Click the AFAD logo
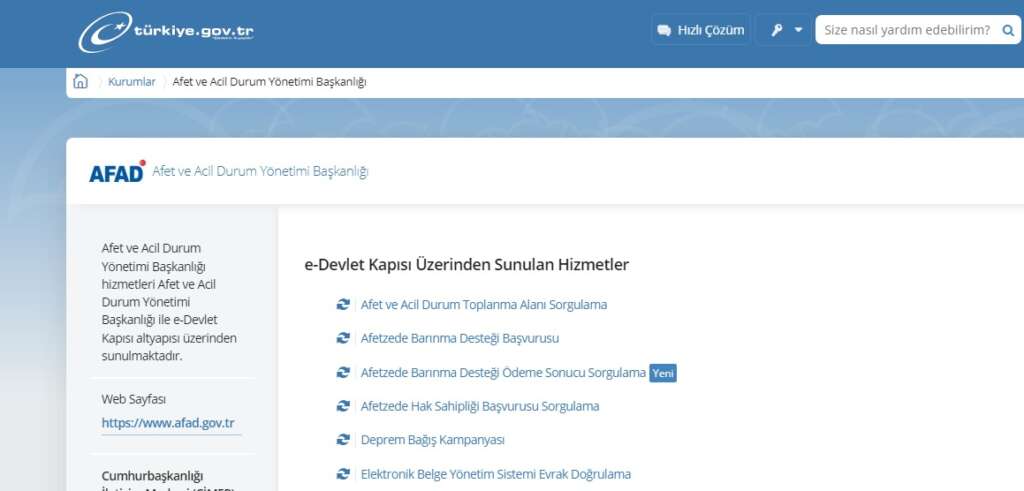This screenshot has width=1024, height=491. tap(118, 171)
